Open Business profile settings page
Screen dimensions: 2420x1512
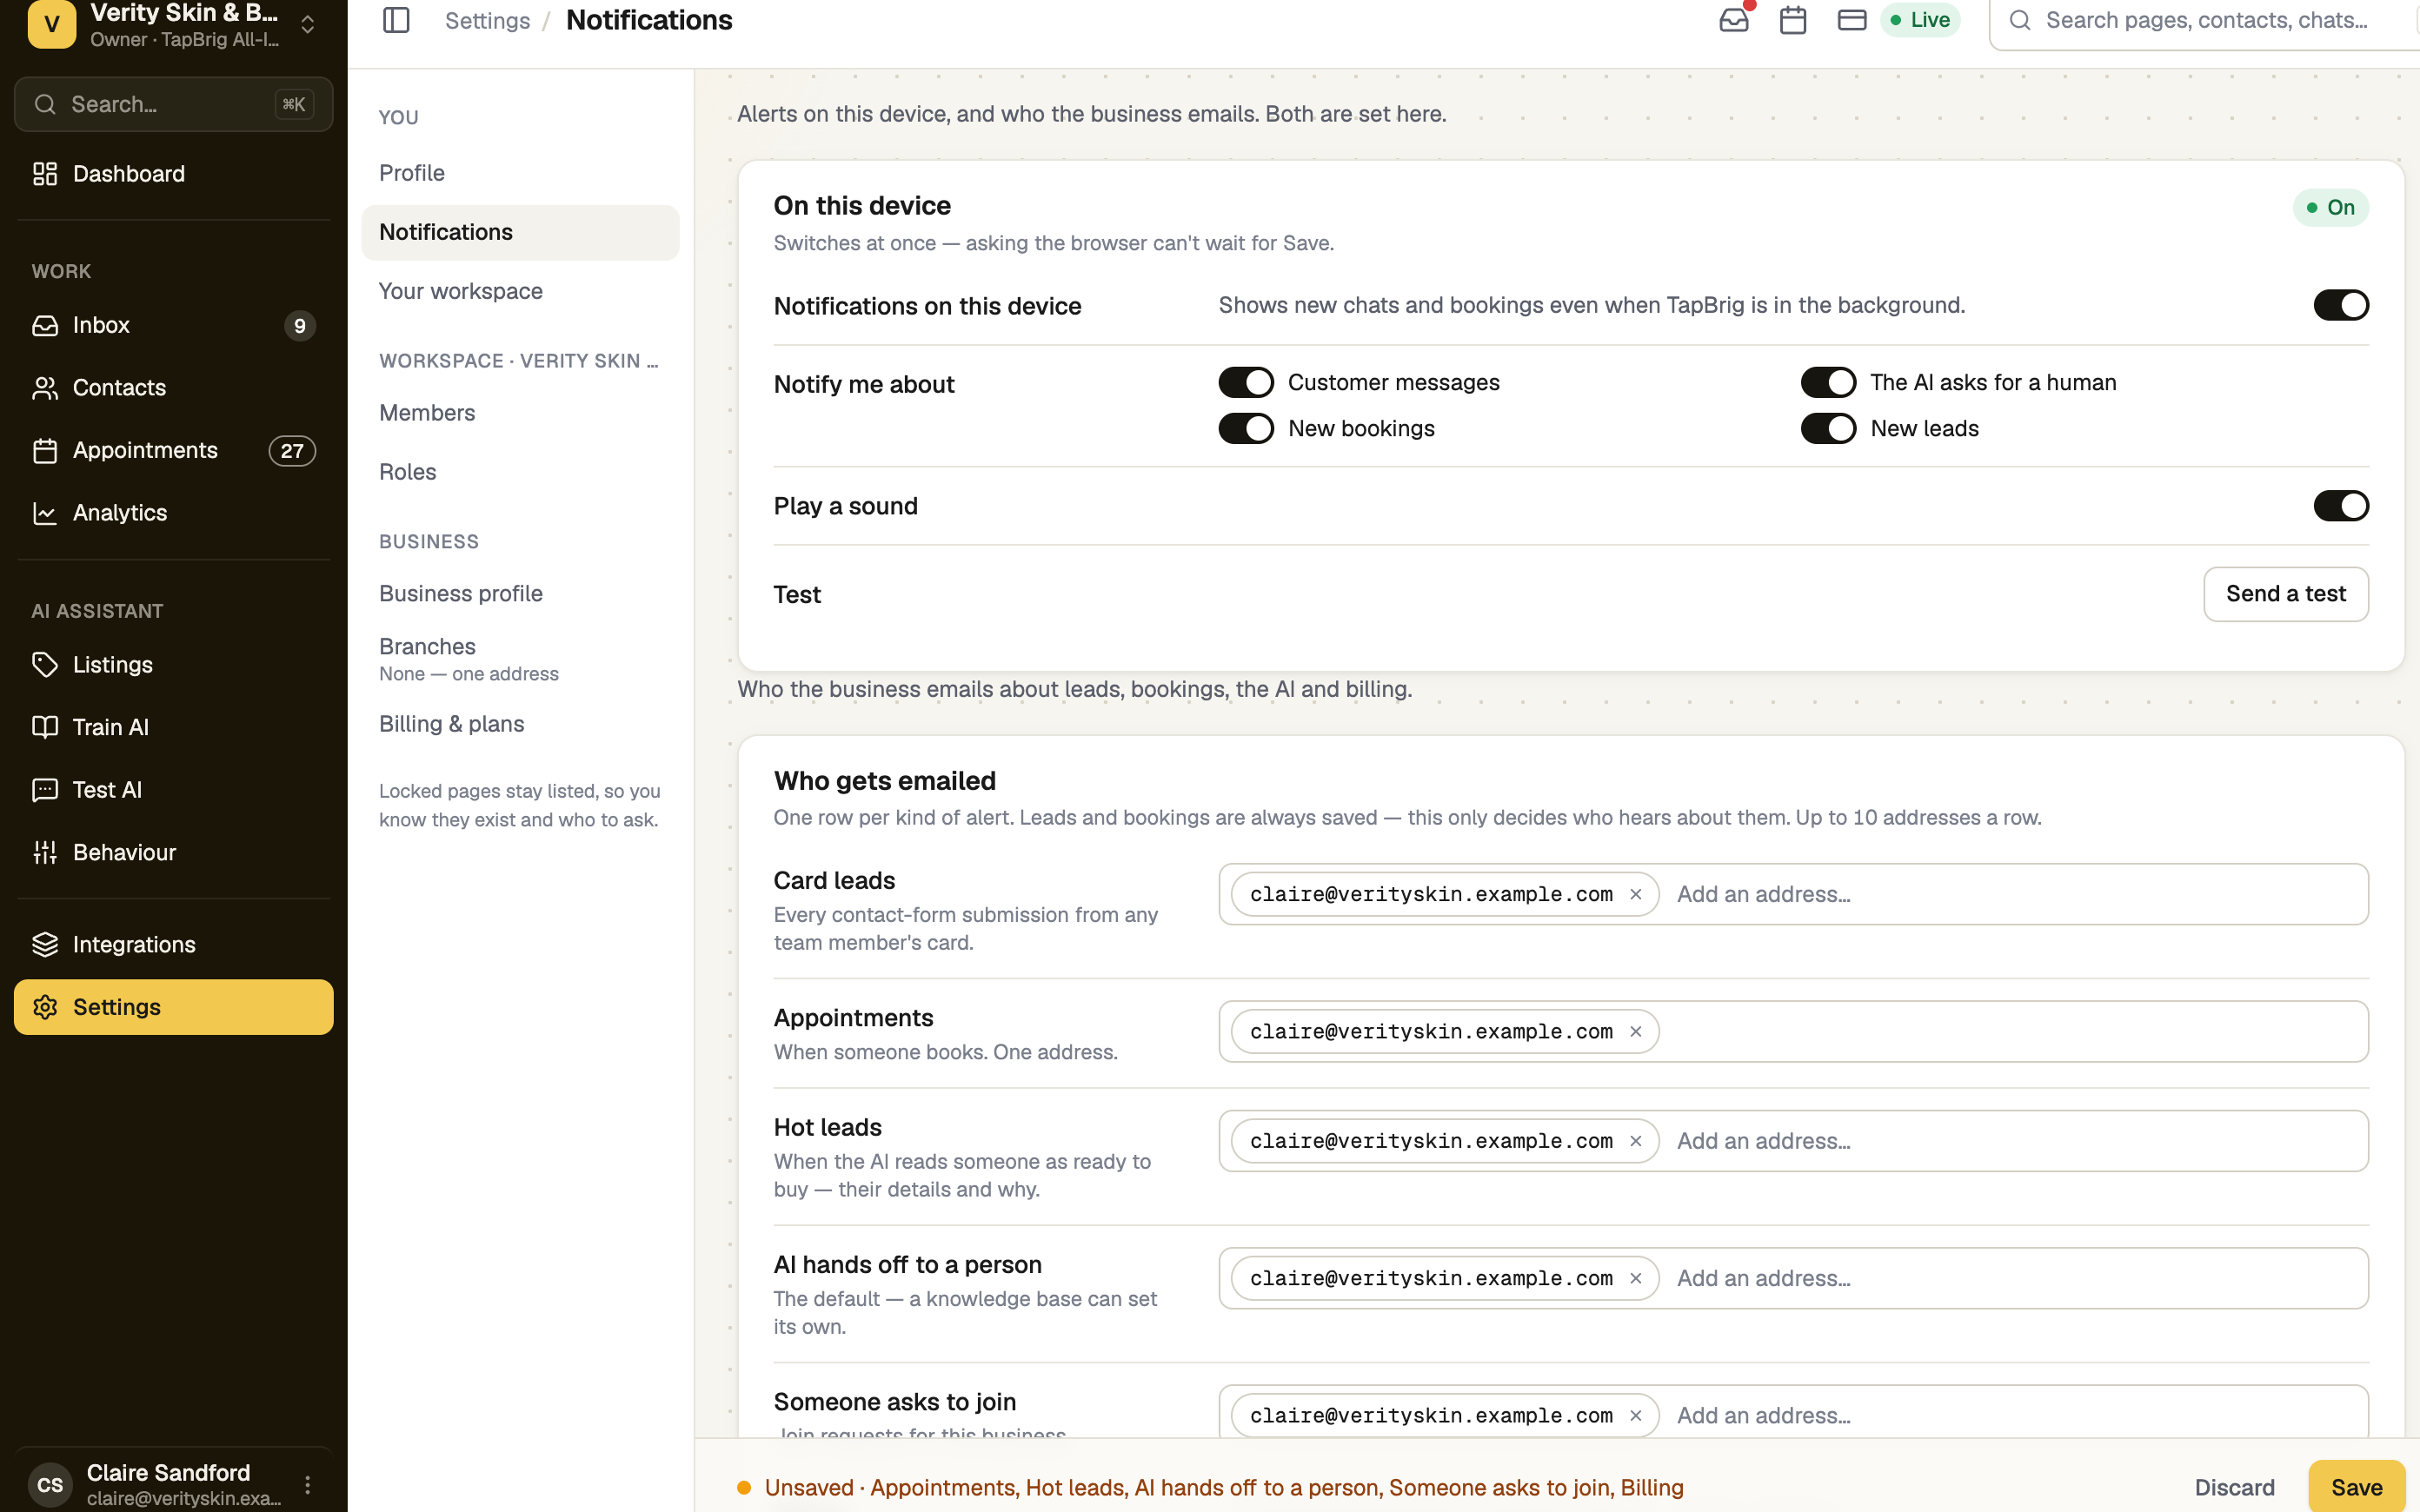pos(520,594)
